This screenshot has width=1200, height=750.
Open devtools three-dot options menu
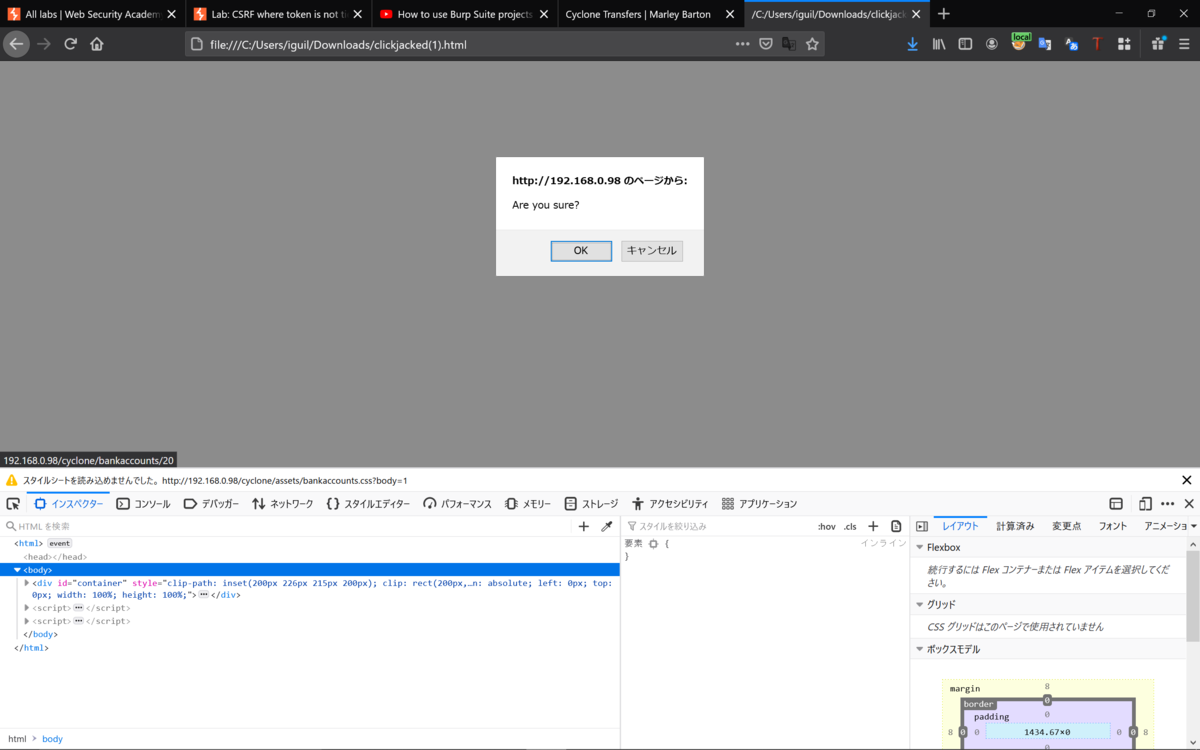[x=1167, y=504]
